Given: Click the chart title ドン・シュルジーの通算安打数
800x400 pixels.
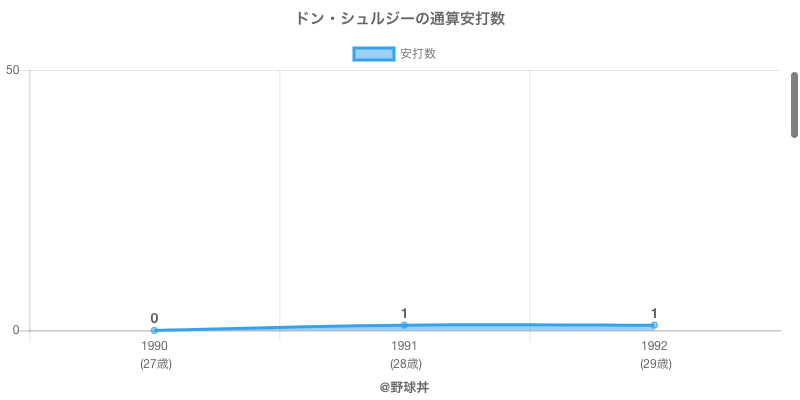Looking at the screenshot, I should click(x=400, y=19).
